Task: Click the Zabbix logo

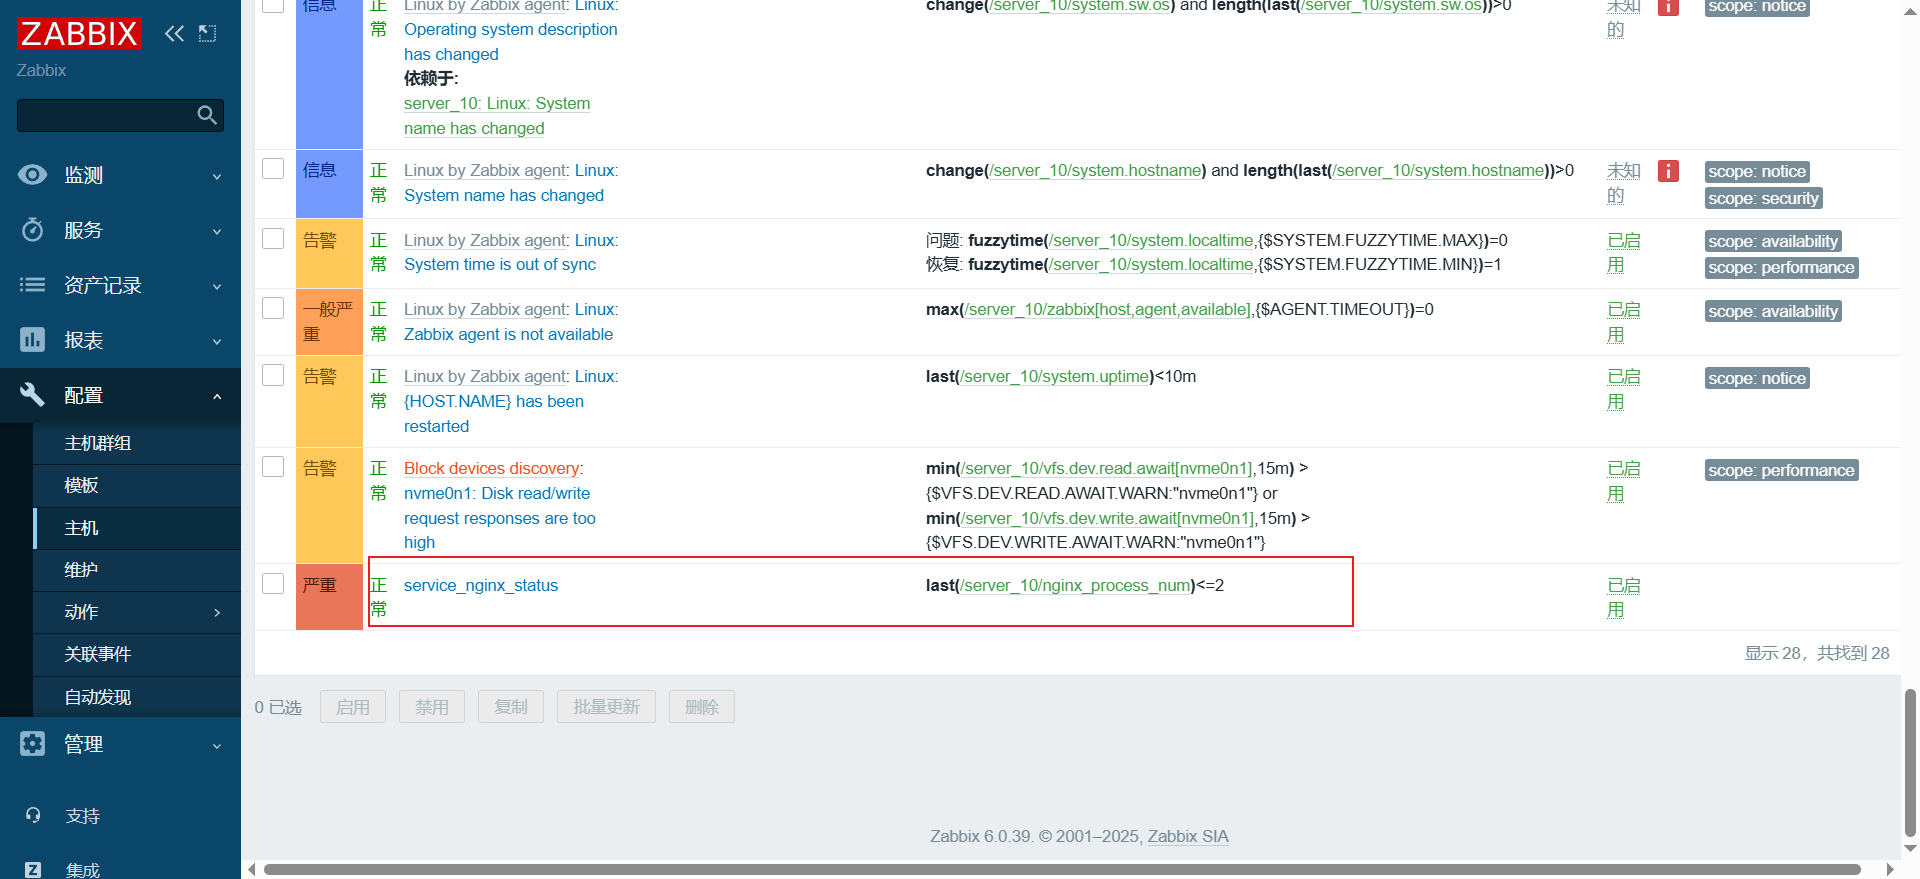Action: pos(79,34)
